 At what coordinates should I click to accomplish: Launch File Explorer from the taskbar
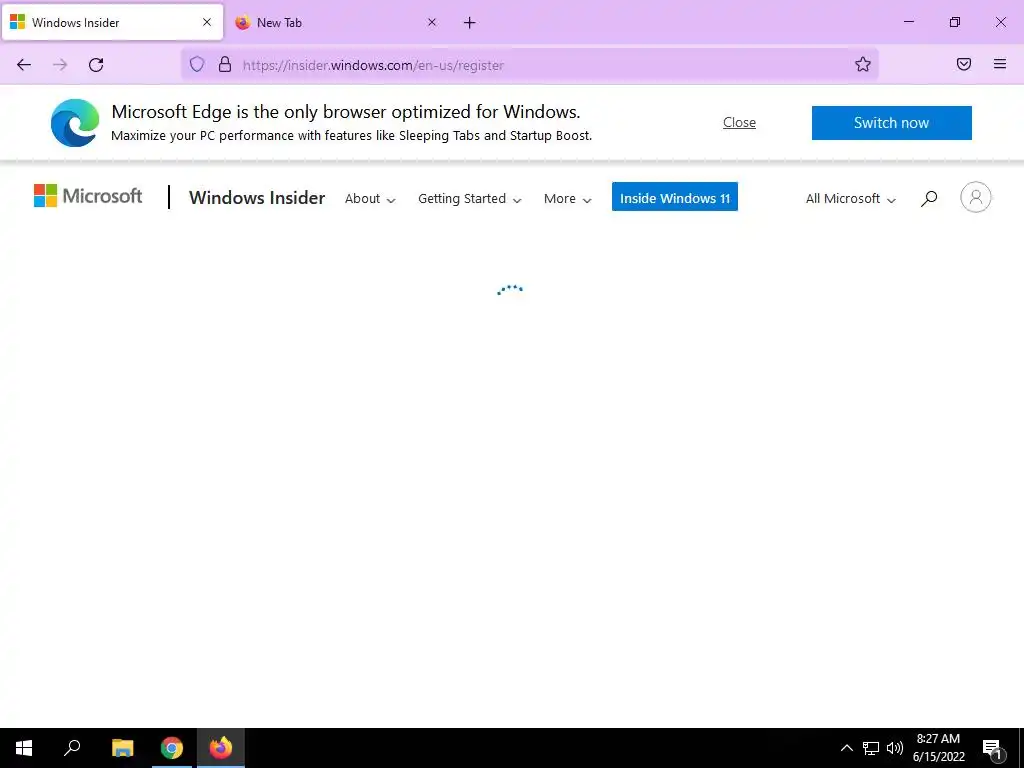pyautogui.click(x=123, y=748)
